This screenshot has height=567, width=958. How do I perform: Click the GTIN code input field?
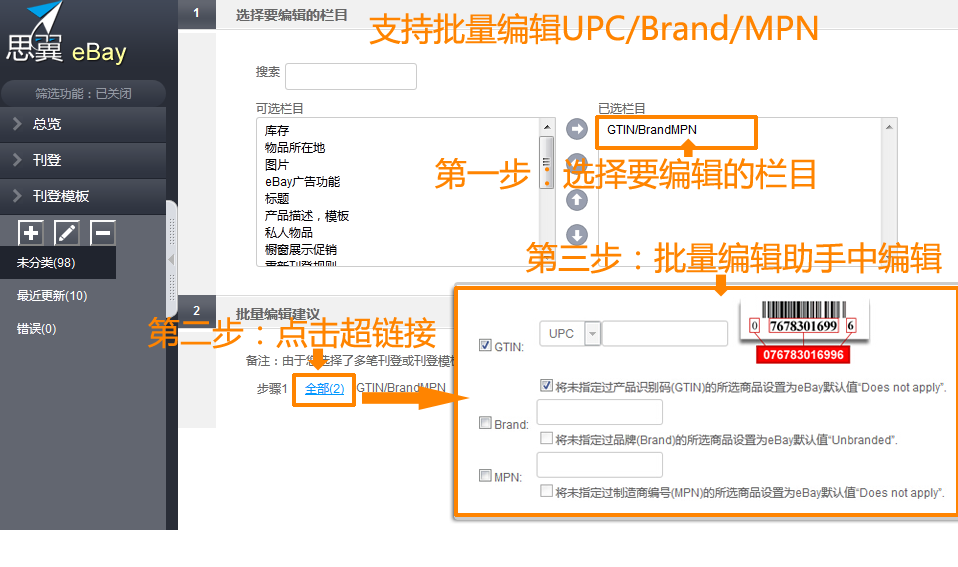[665, 334]
